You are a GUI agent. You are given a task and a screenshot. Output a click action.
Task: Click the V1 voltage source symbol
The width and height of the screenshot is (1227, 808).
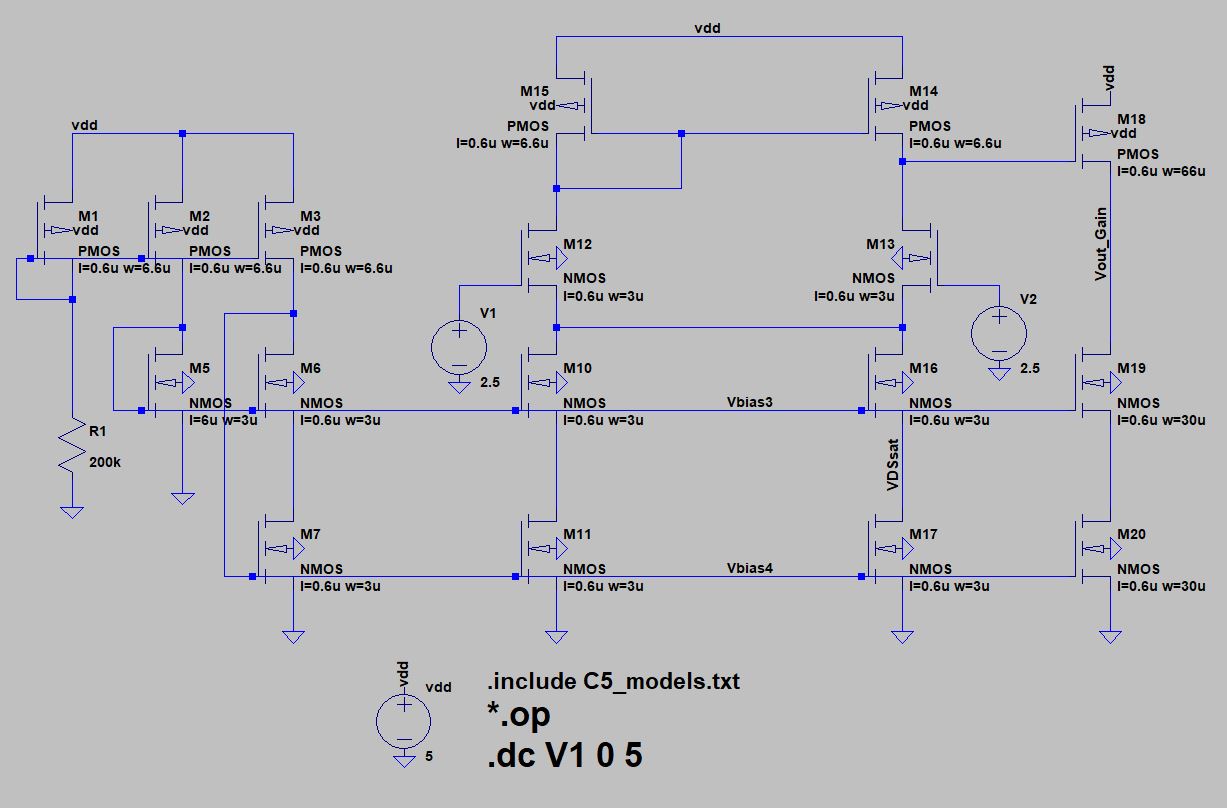tap(459, 346)
